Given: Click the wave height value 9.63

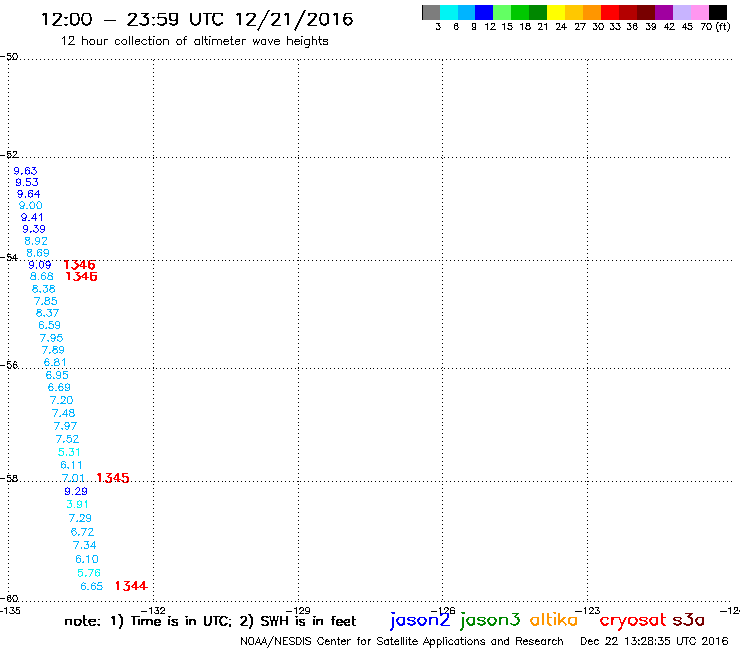Looking at the screenshot, I should point(25,171).
